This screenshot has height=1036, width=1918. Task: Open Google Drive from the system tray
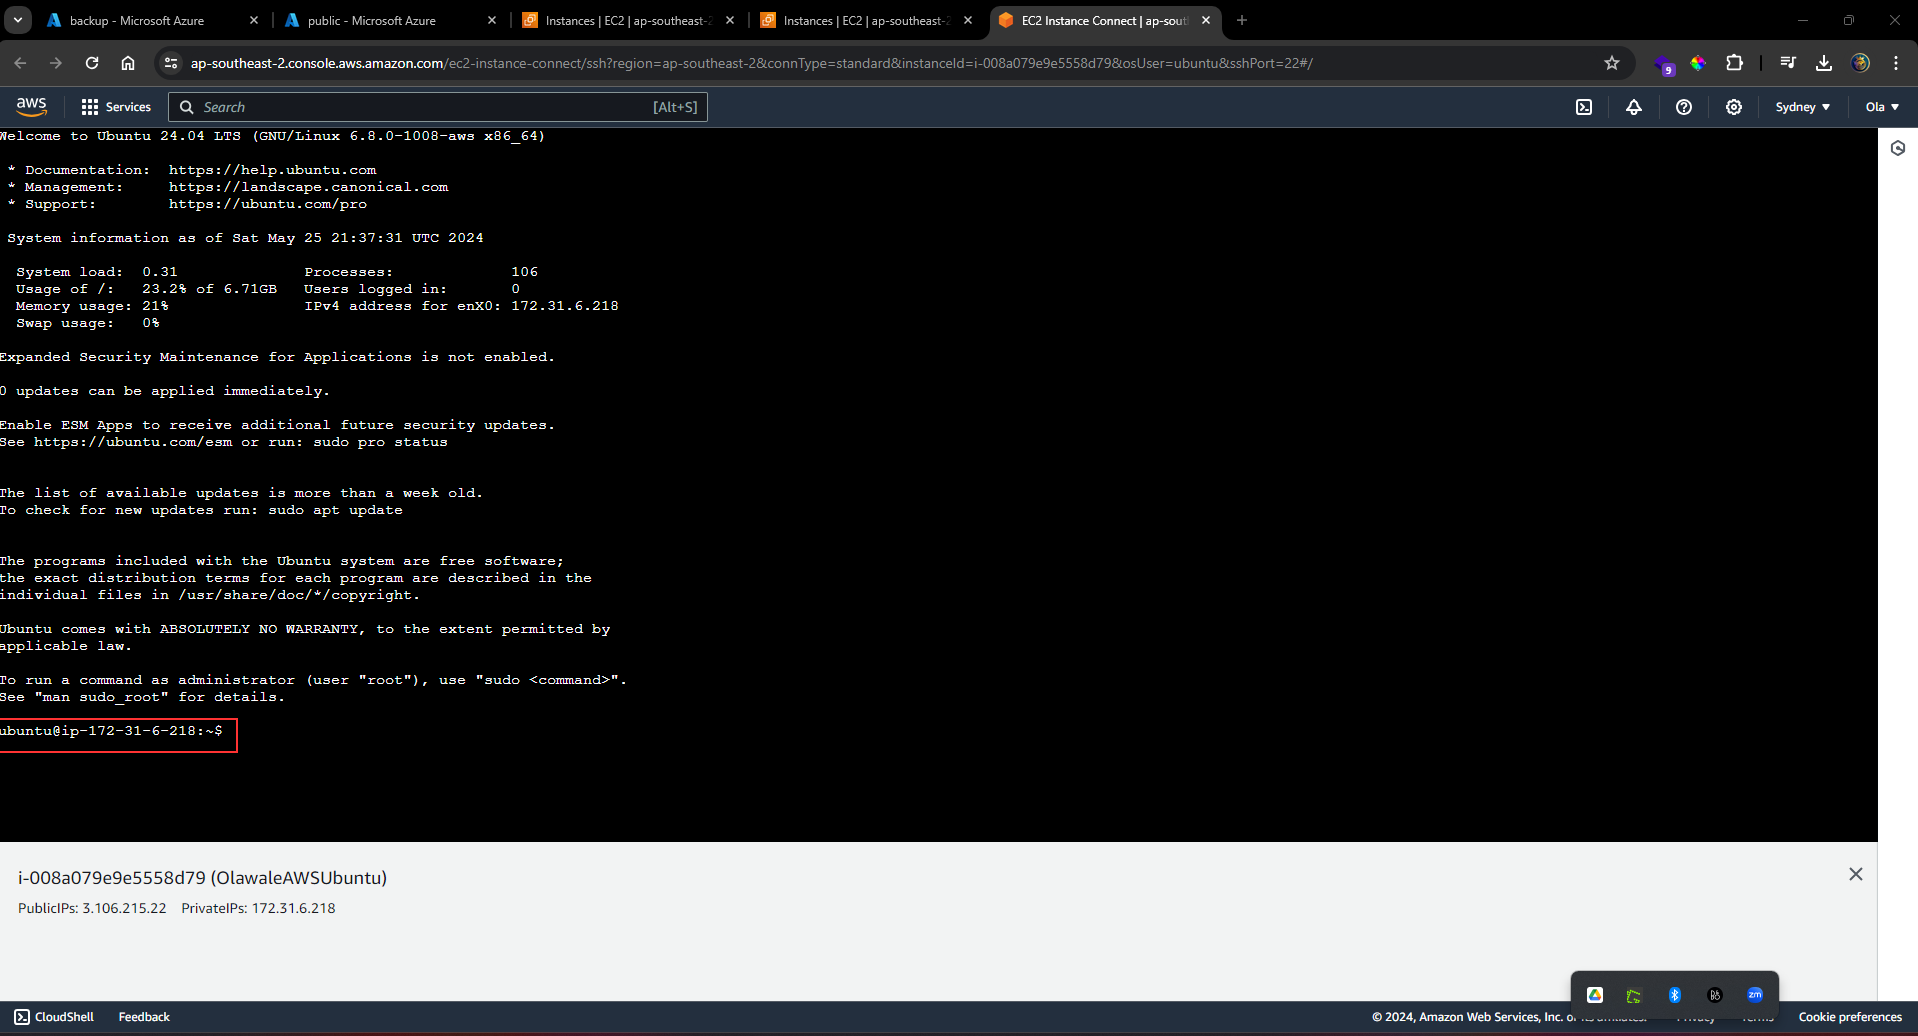click(1595, 994)
